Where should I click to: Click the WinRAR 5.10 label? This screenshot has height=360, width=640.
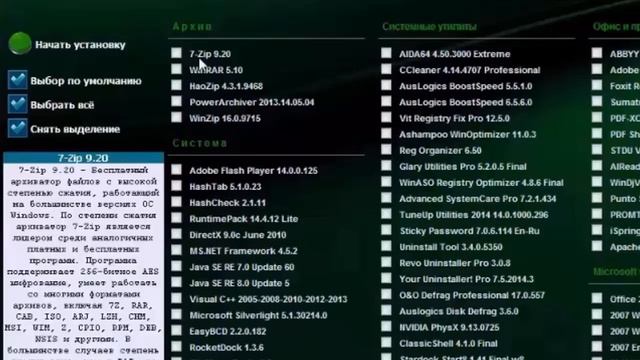click(216, 70)
